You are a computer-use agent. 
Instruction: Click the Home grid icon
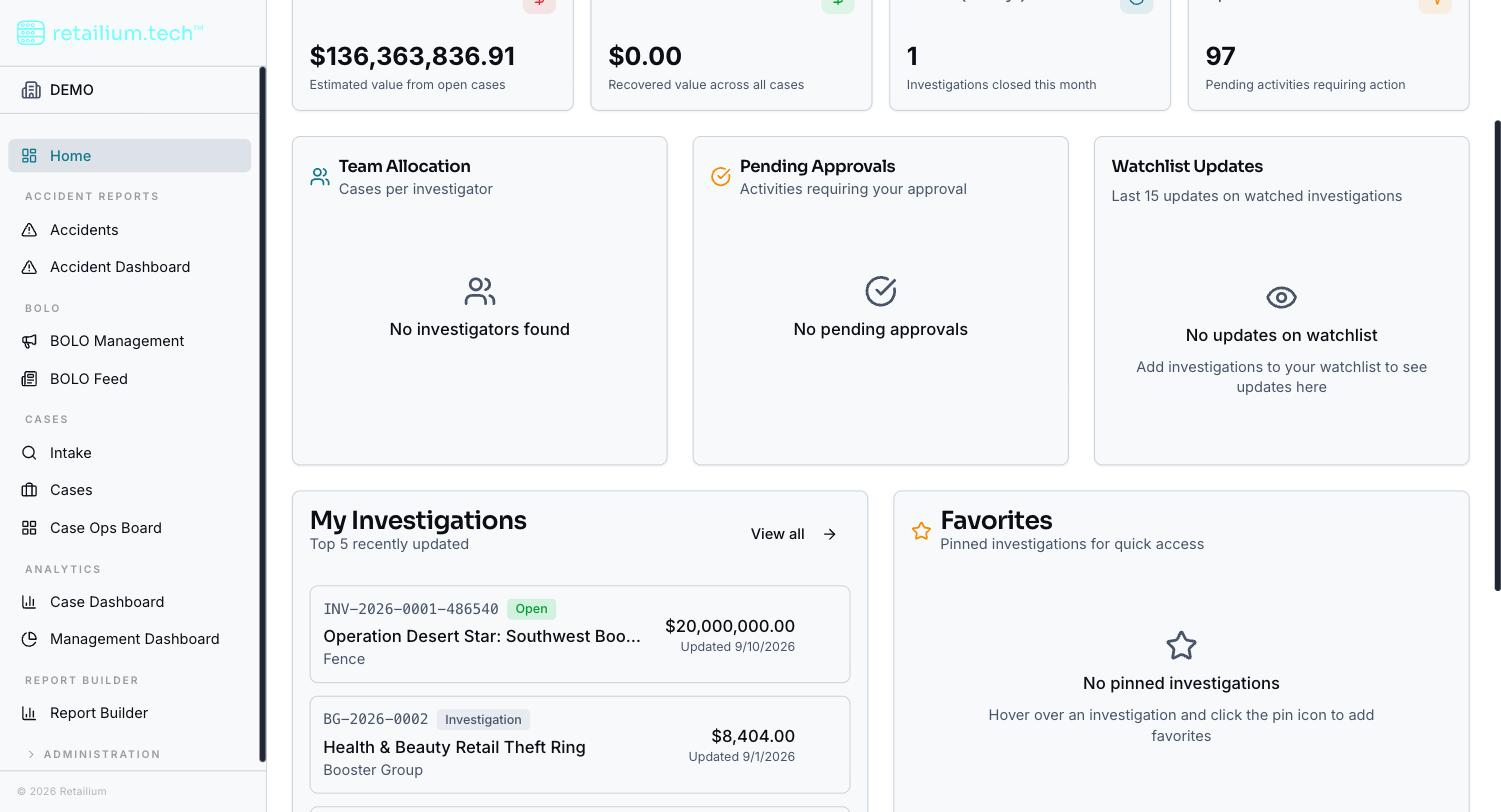pos(29,156)
